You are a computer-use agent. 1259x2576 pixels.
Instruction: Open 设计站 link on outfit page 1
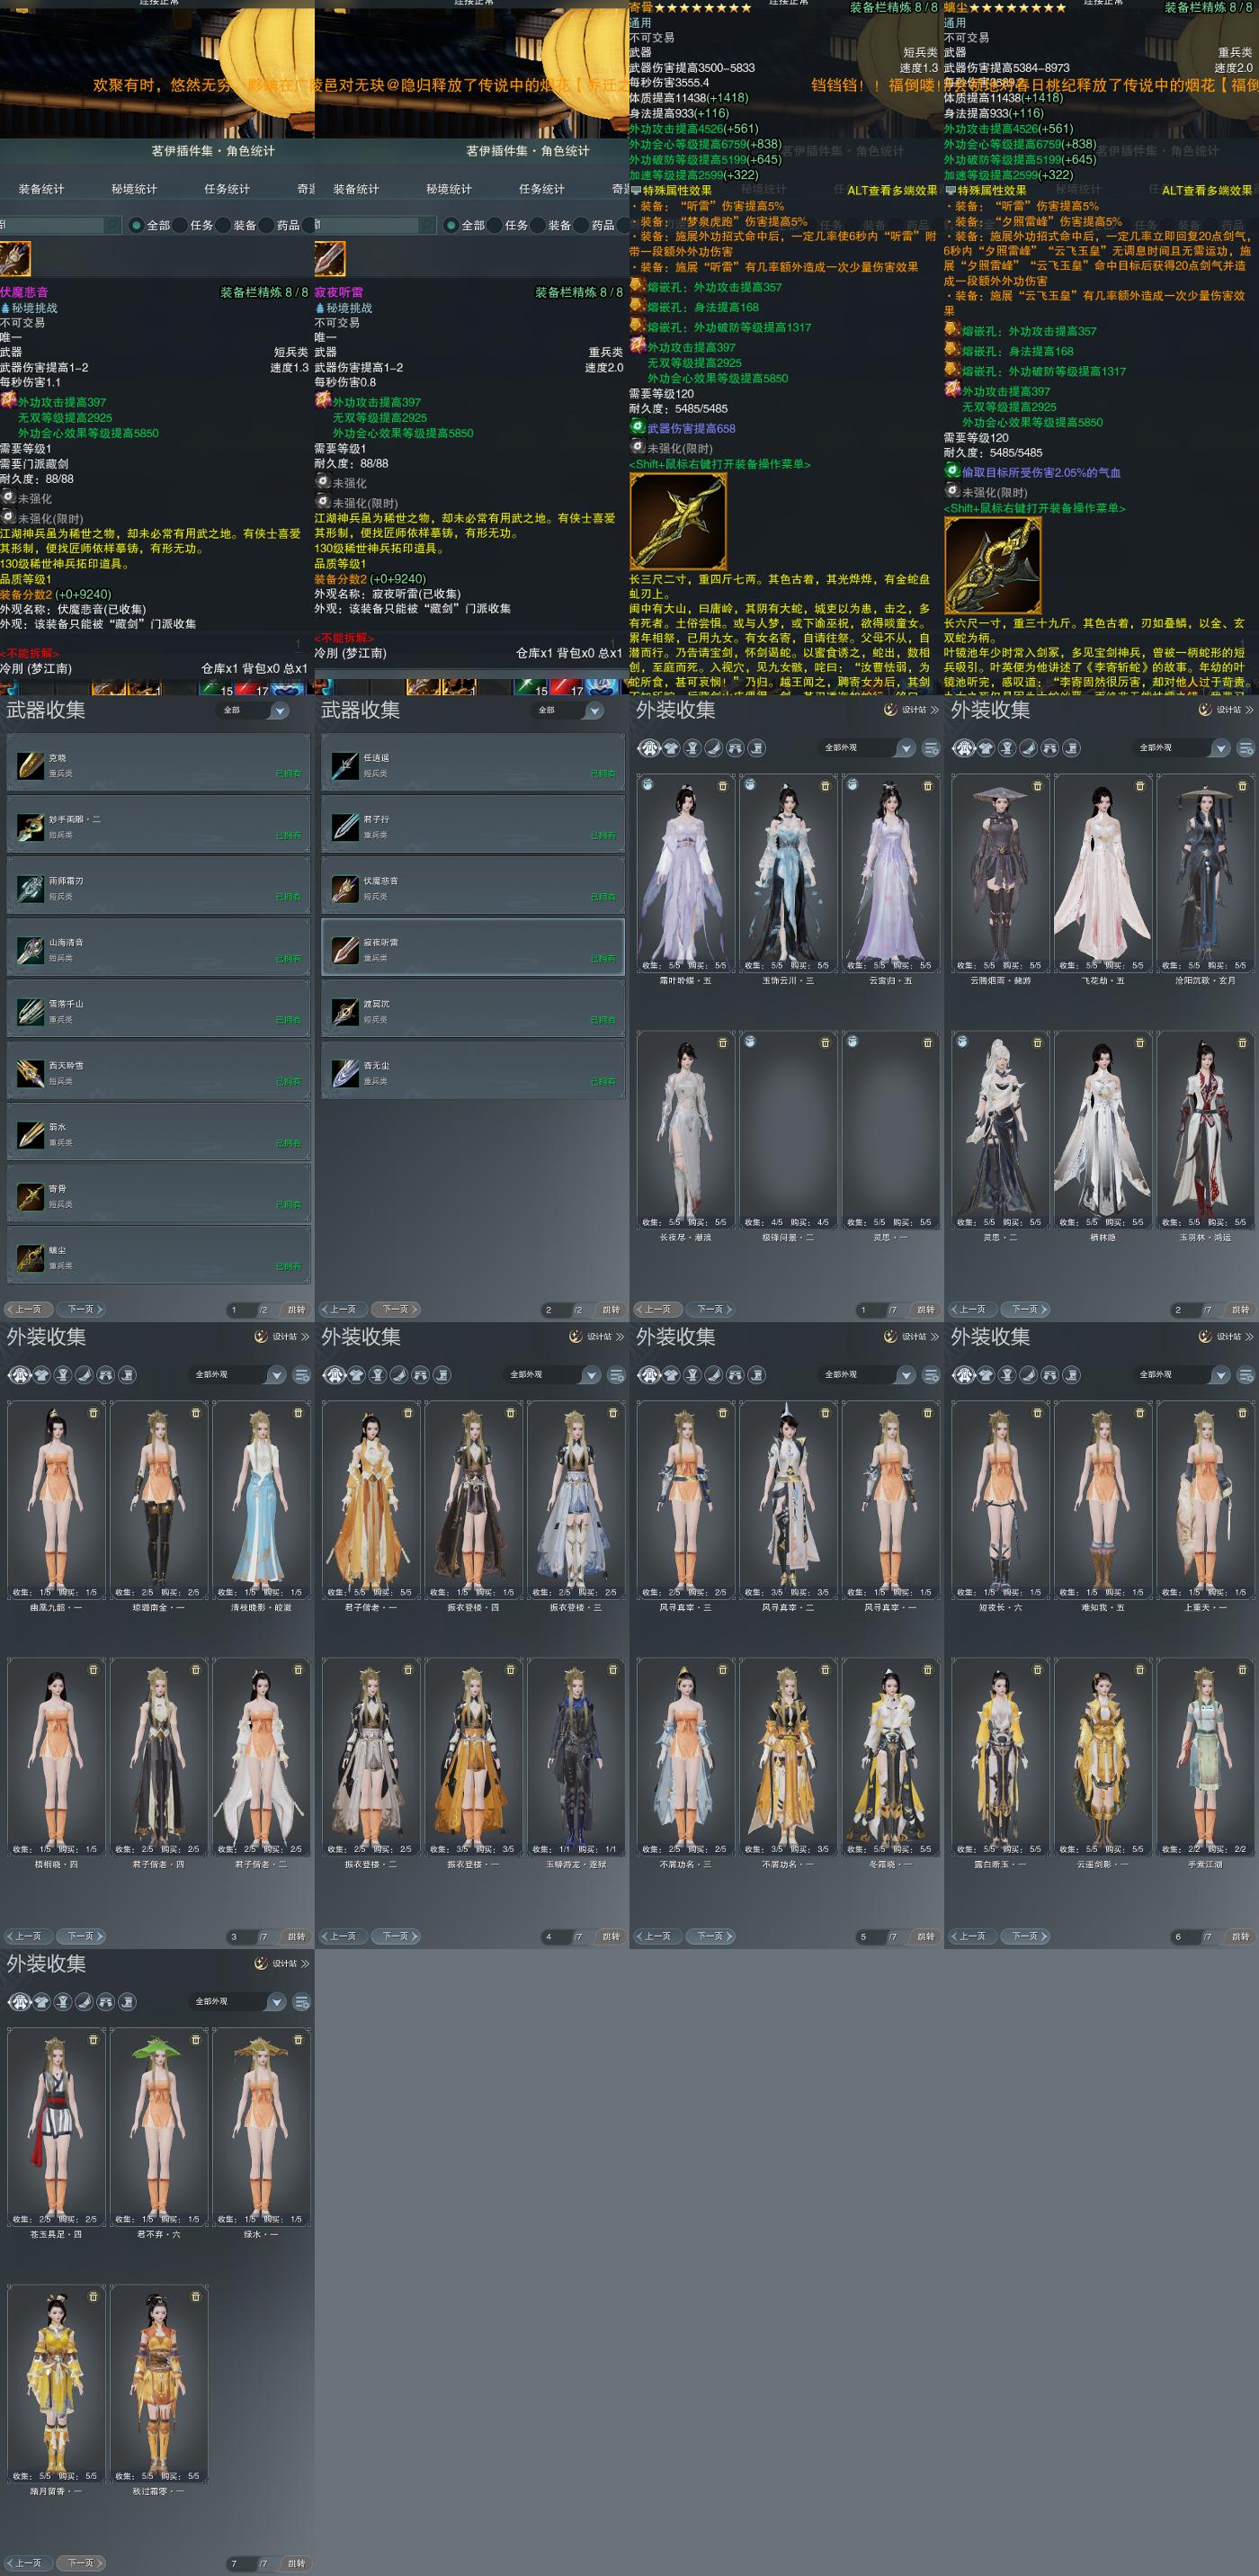point(911,710)
